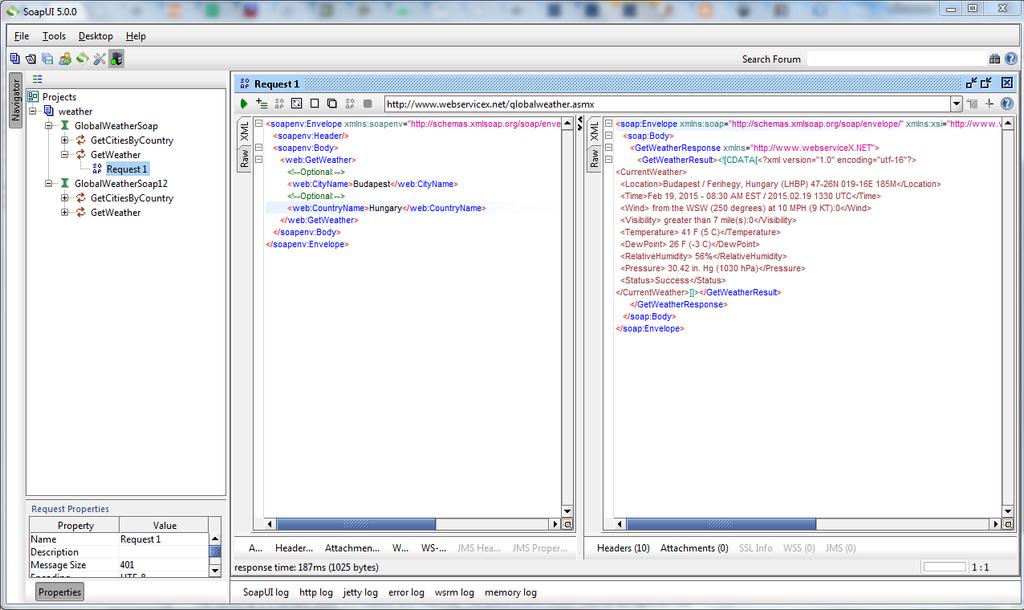Click the full-screen layout icon in request toolbar

click(296, 103)
